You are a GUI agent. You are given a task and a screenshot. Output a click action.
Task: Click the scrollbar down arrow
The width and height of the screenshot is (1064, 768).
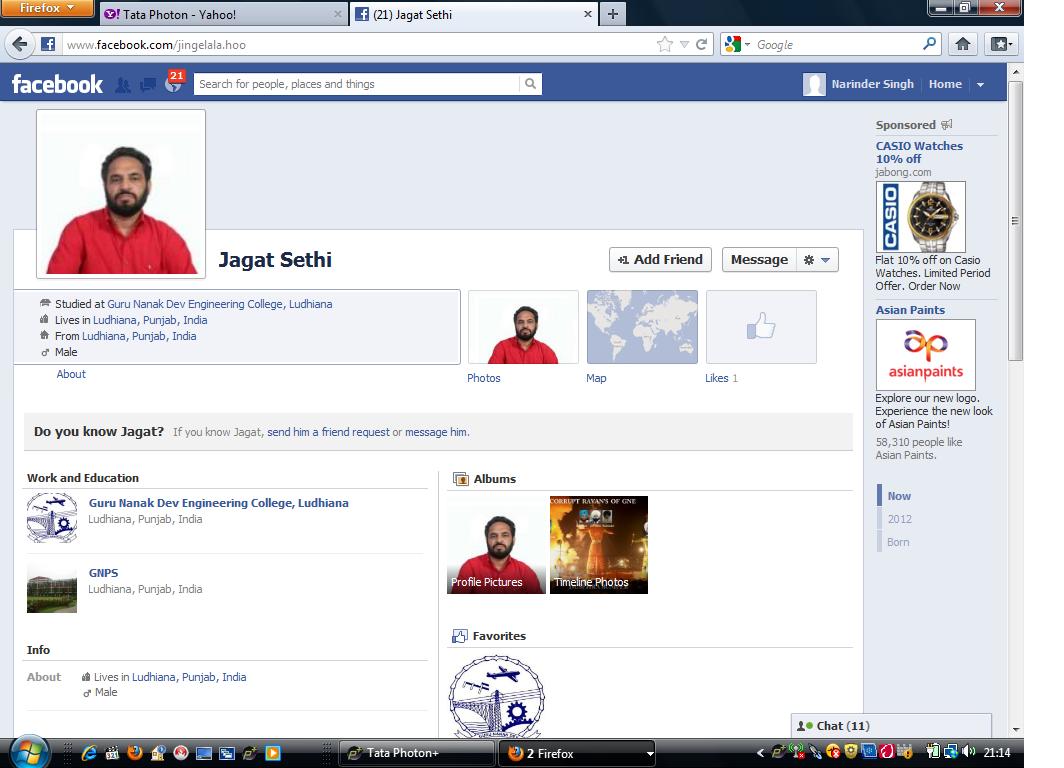coord(1015,729)
